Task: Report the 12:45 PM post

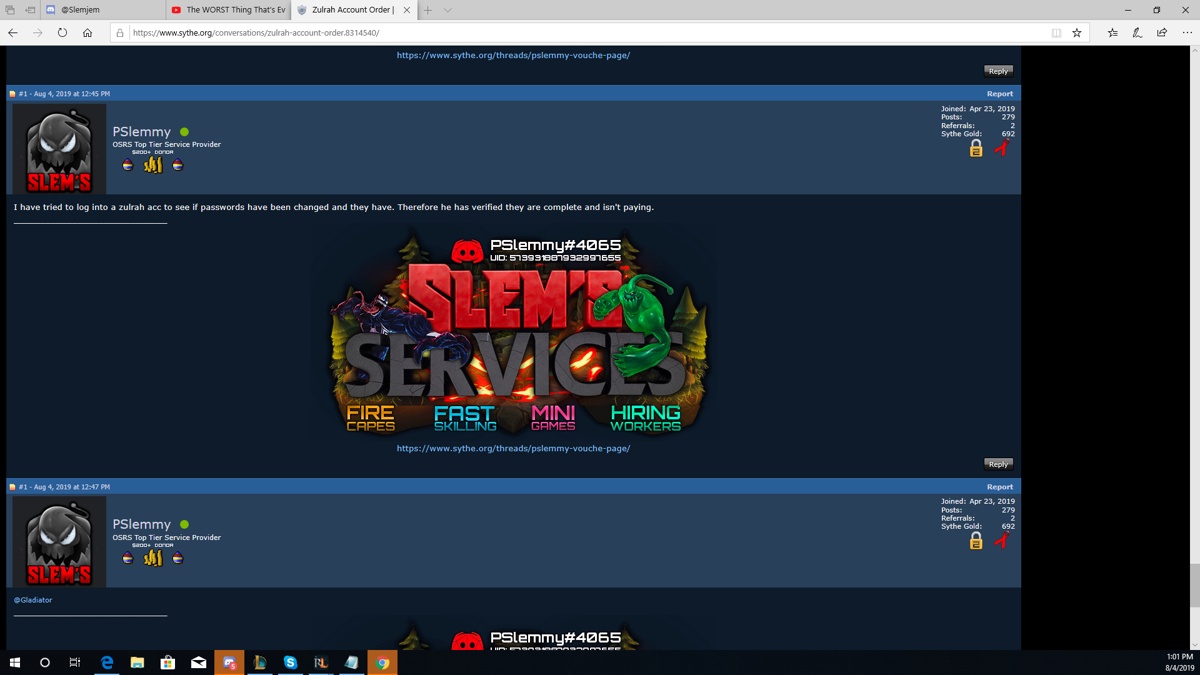Action: (x=1000, y=94)
